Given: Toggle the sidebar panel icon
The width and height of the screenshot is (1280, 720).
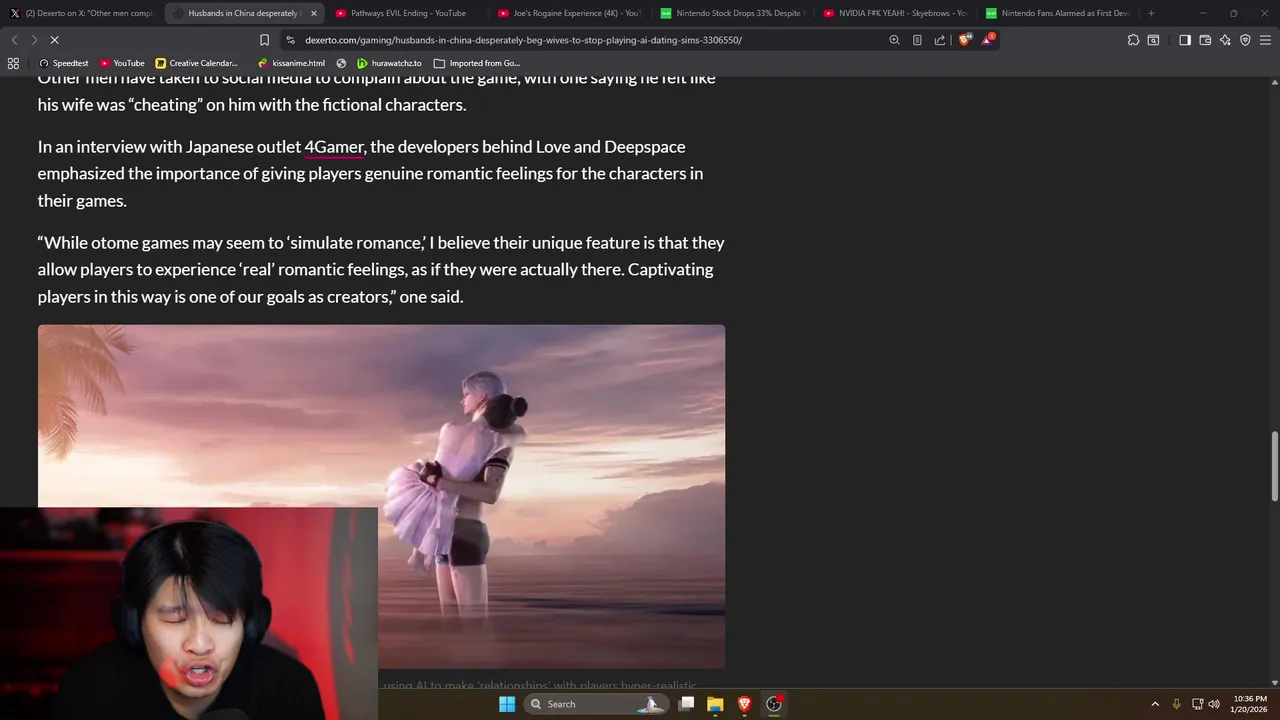Looking at the screenshot, I should 1185,40.
